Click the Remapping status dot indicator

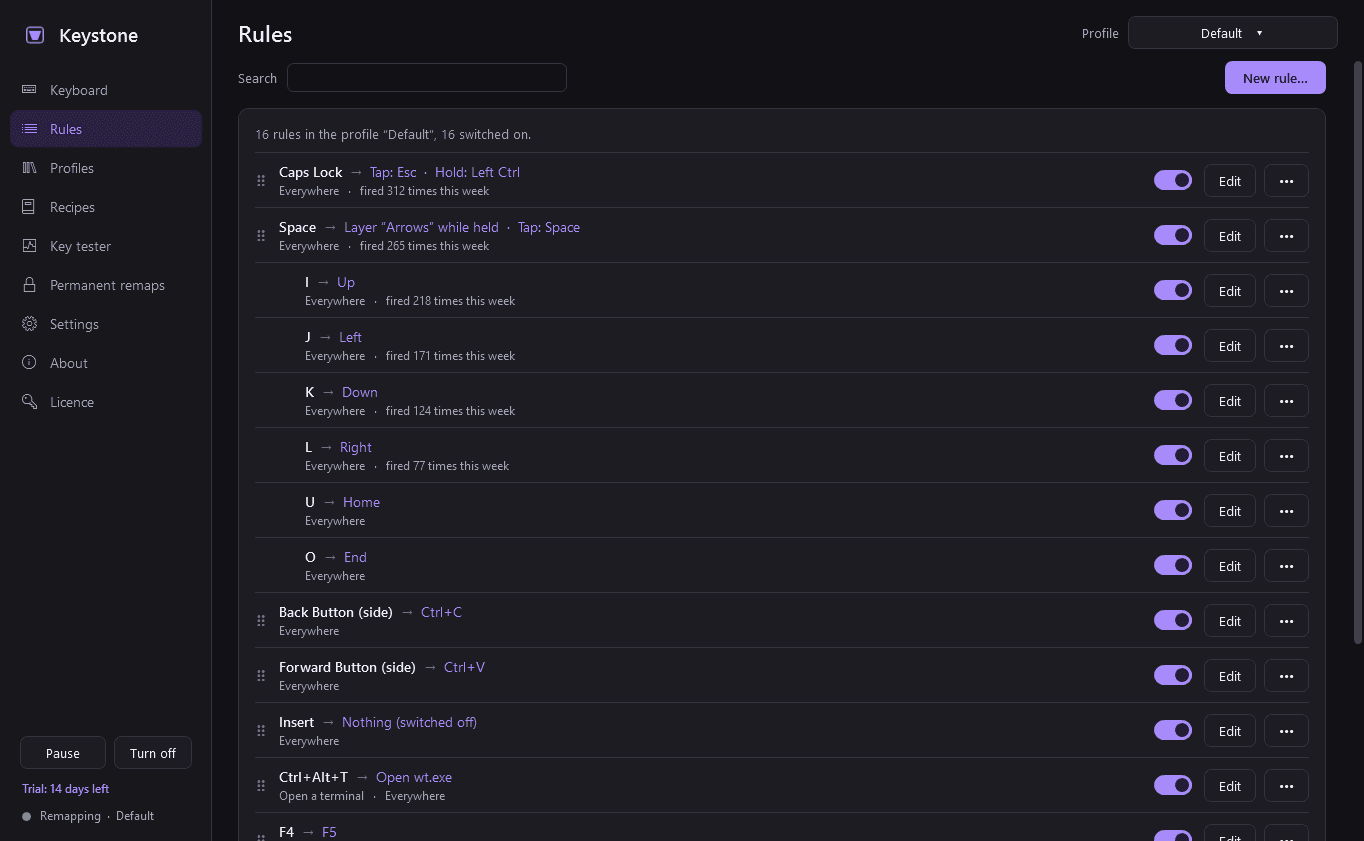click(27, 816)
